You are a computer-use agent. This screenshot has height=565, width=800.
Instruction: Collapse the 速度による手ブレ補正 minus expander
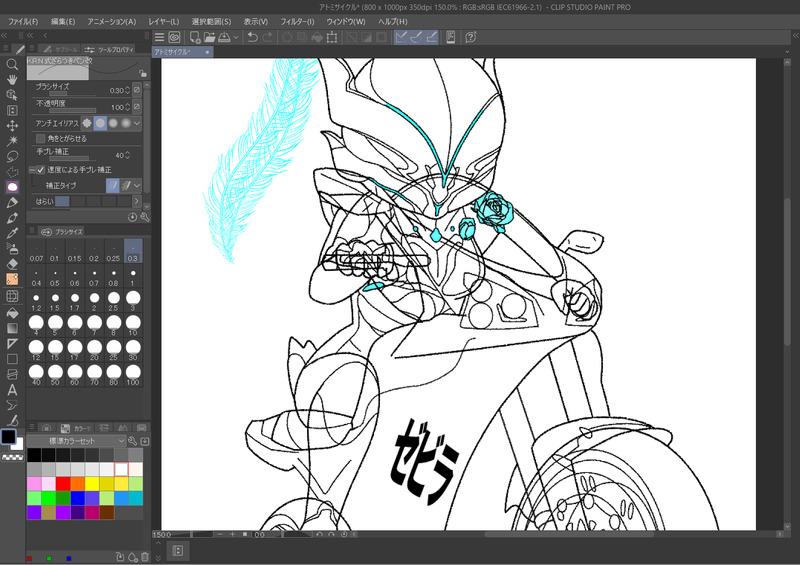(32, 169)
